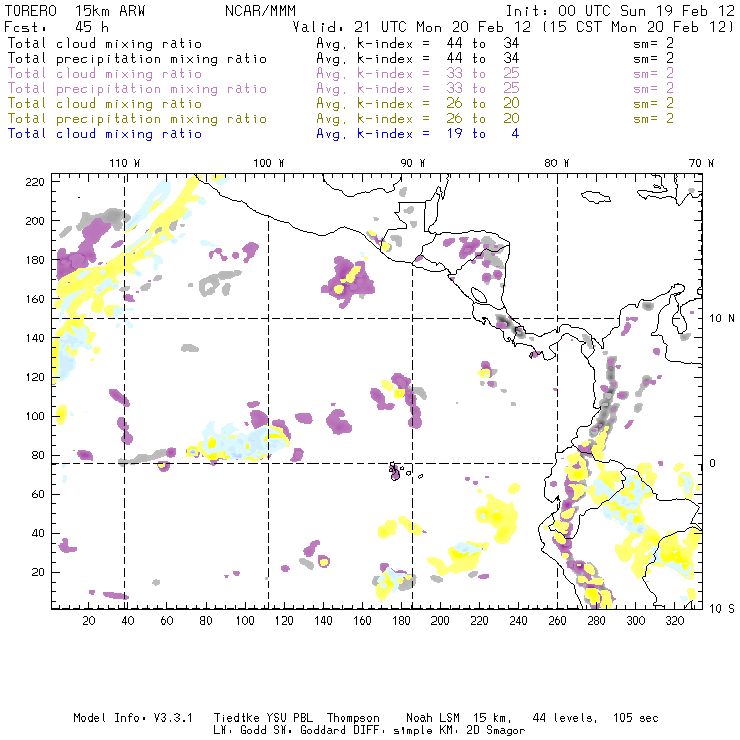This screenshot has height=740, width=740.
Task: Click the blue "Avg. k-index = 19 to 4" text
Action: coord(418,134)
